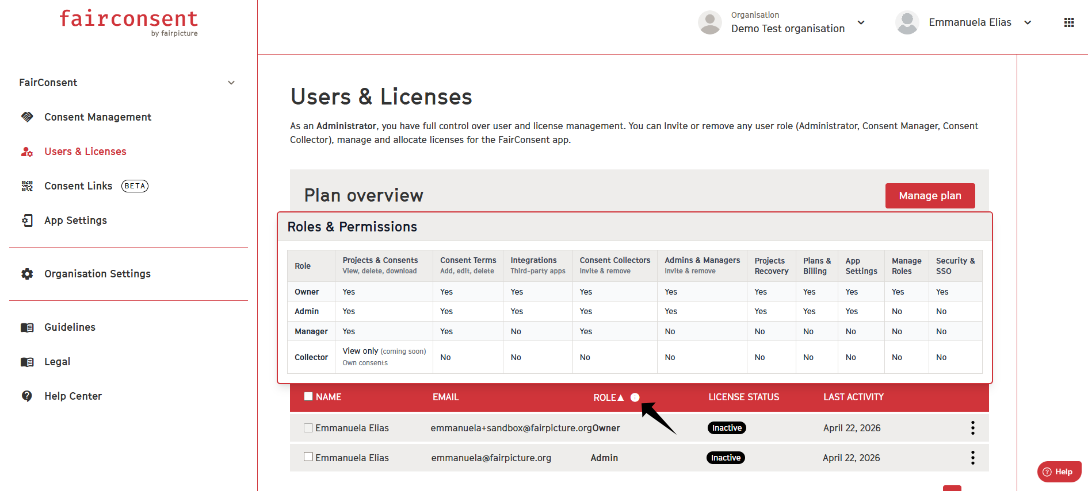
Task: Click the Collector row label in permissions table
Action: point(311,357)
